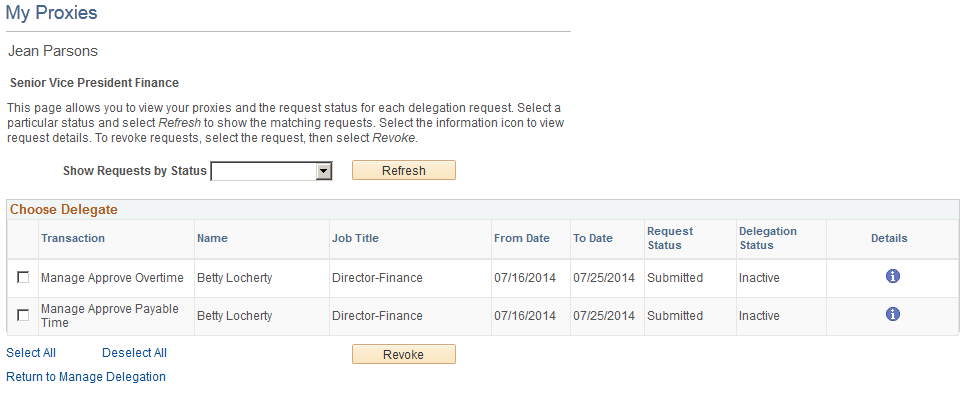Expand the Show Requests by Status dropdown

pyautogui.click(x=272, y=171)
